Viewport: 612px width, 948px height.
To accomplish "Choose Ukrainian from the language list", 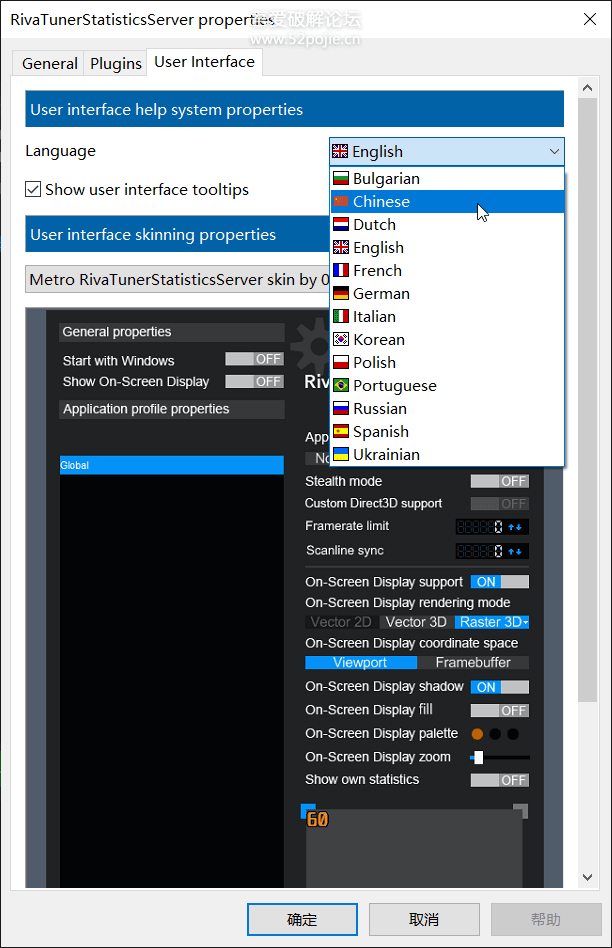I will [x=448, y=455].
